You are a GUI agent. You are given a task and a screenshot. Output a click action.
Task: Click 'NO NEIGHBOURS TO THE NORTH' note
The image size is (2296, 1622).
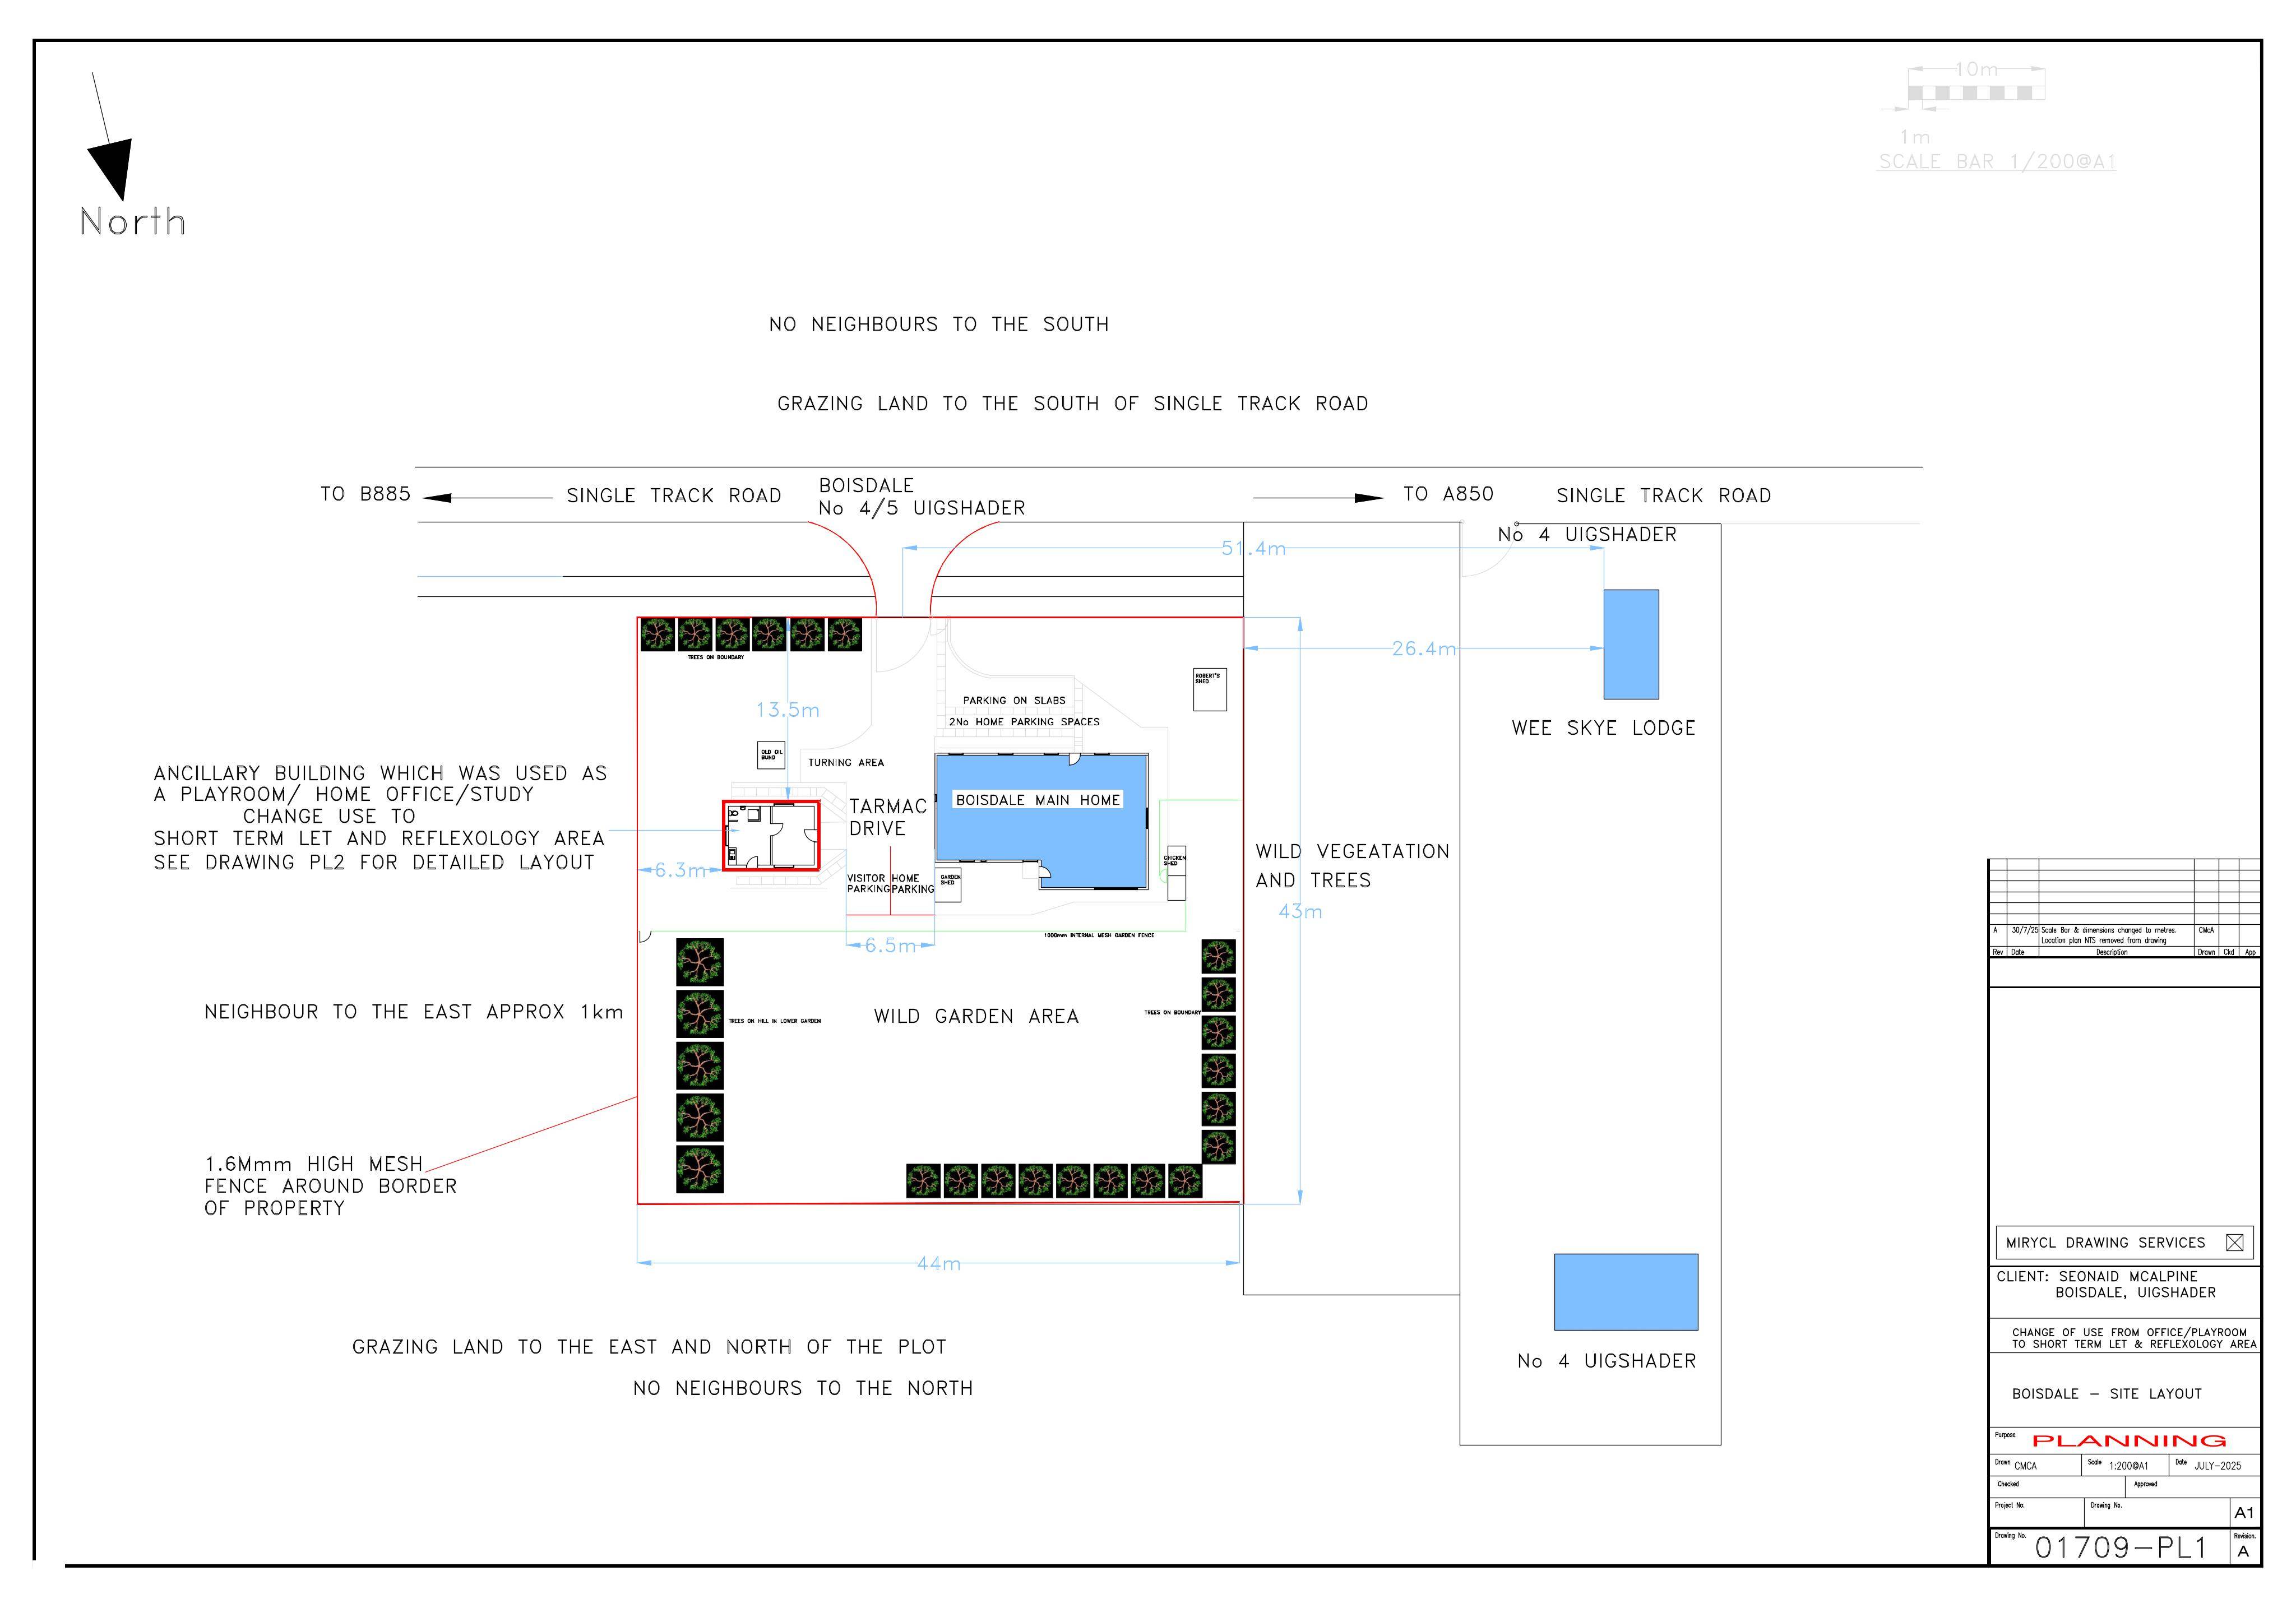[803, 1388]
